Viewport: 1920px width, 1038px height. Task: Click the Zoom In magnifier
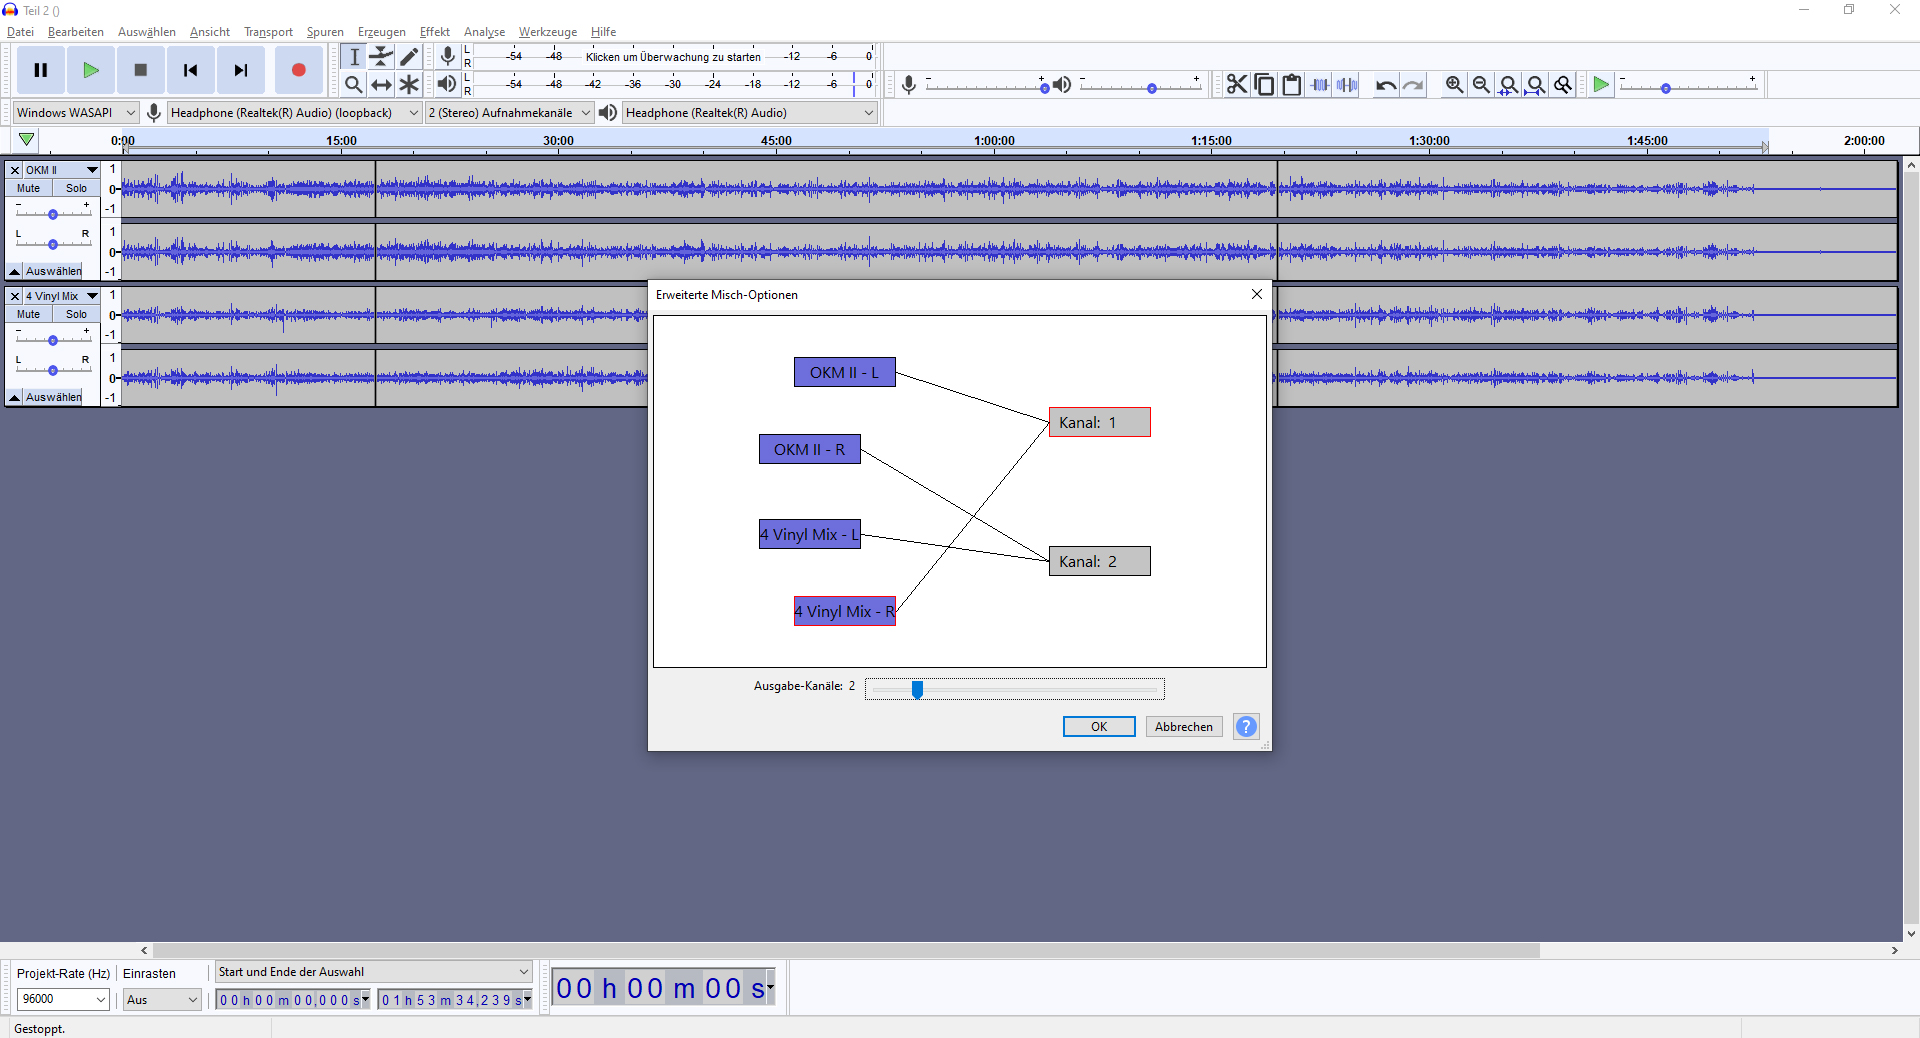(1454, 85)
